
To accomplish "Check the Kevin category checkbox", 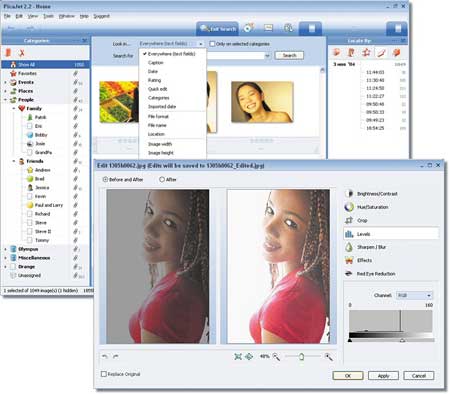I will (x=29, y=196).
